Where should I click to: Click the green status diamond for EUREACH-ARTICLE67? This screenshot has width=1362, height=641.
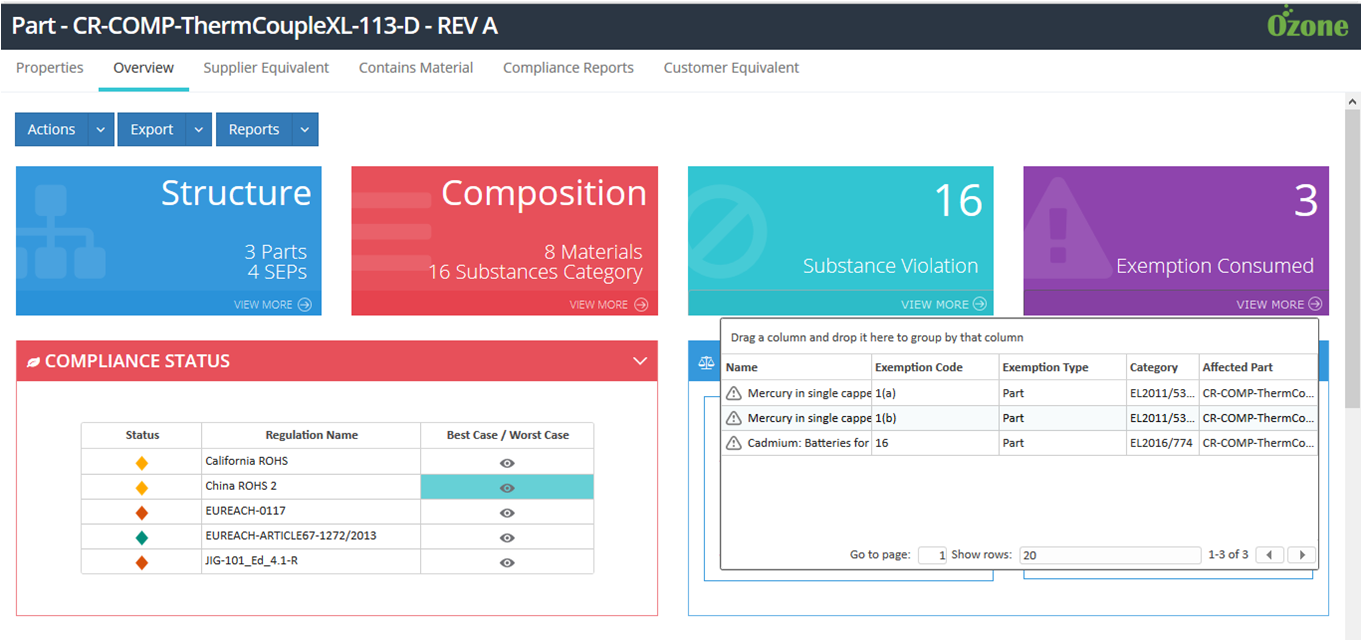tap(142, 537)
